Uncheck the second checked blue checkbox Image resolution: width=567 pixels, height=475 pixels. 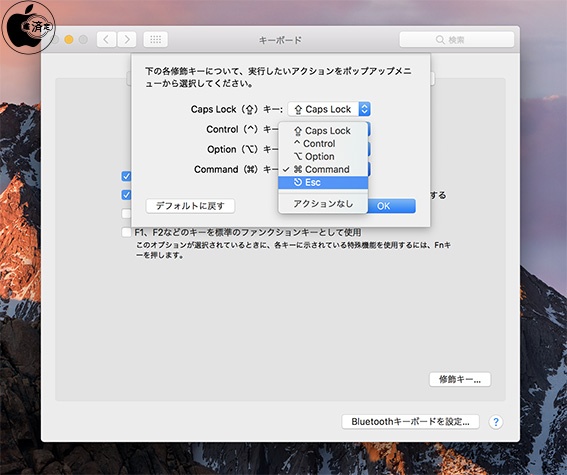tap(126, 195)
